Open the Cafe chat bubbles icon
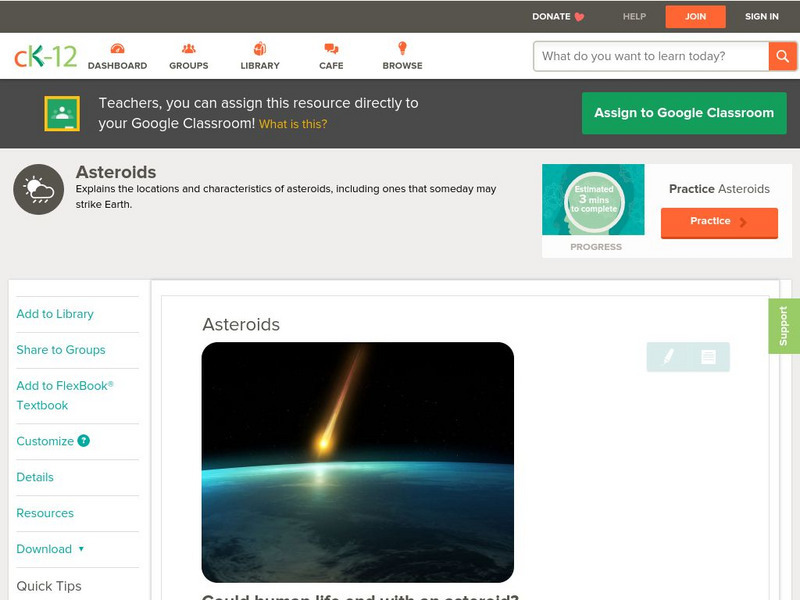This screenshot has width=800, height=600. [x=331, y=48]
